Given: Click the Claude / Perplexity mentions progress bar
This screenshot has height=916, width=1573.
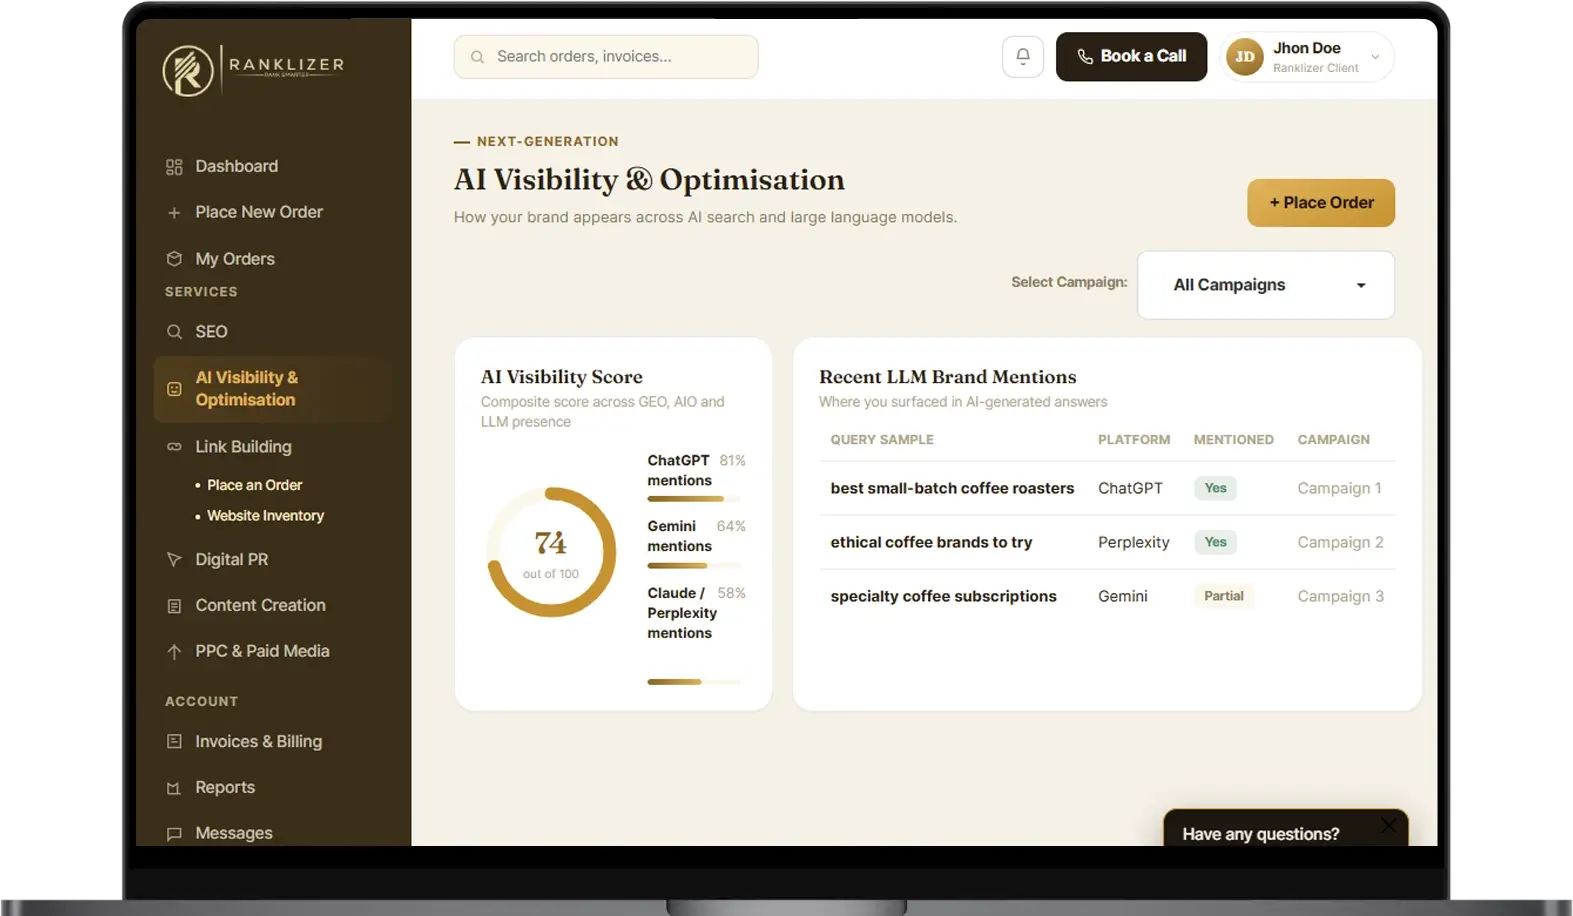Looking at the screenshot, I should point(695,682).
